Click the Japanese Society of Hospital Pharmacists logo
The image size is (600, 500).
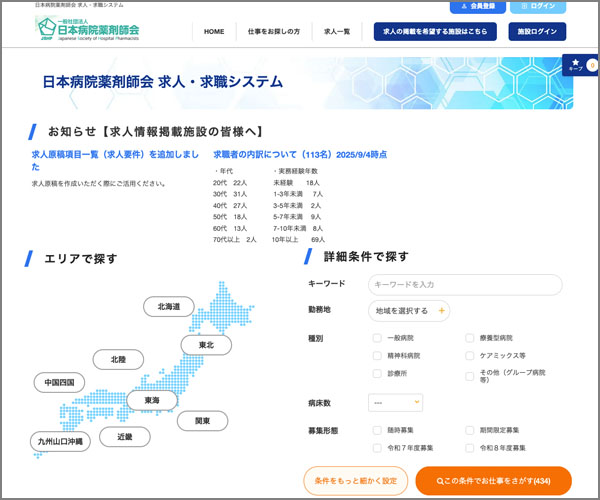coord(87,30)
